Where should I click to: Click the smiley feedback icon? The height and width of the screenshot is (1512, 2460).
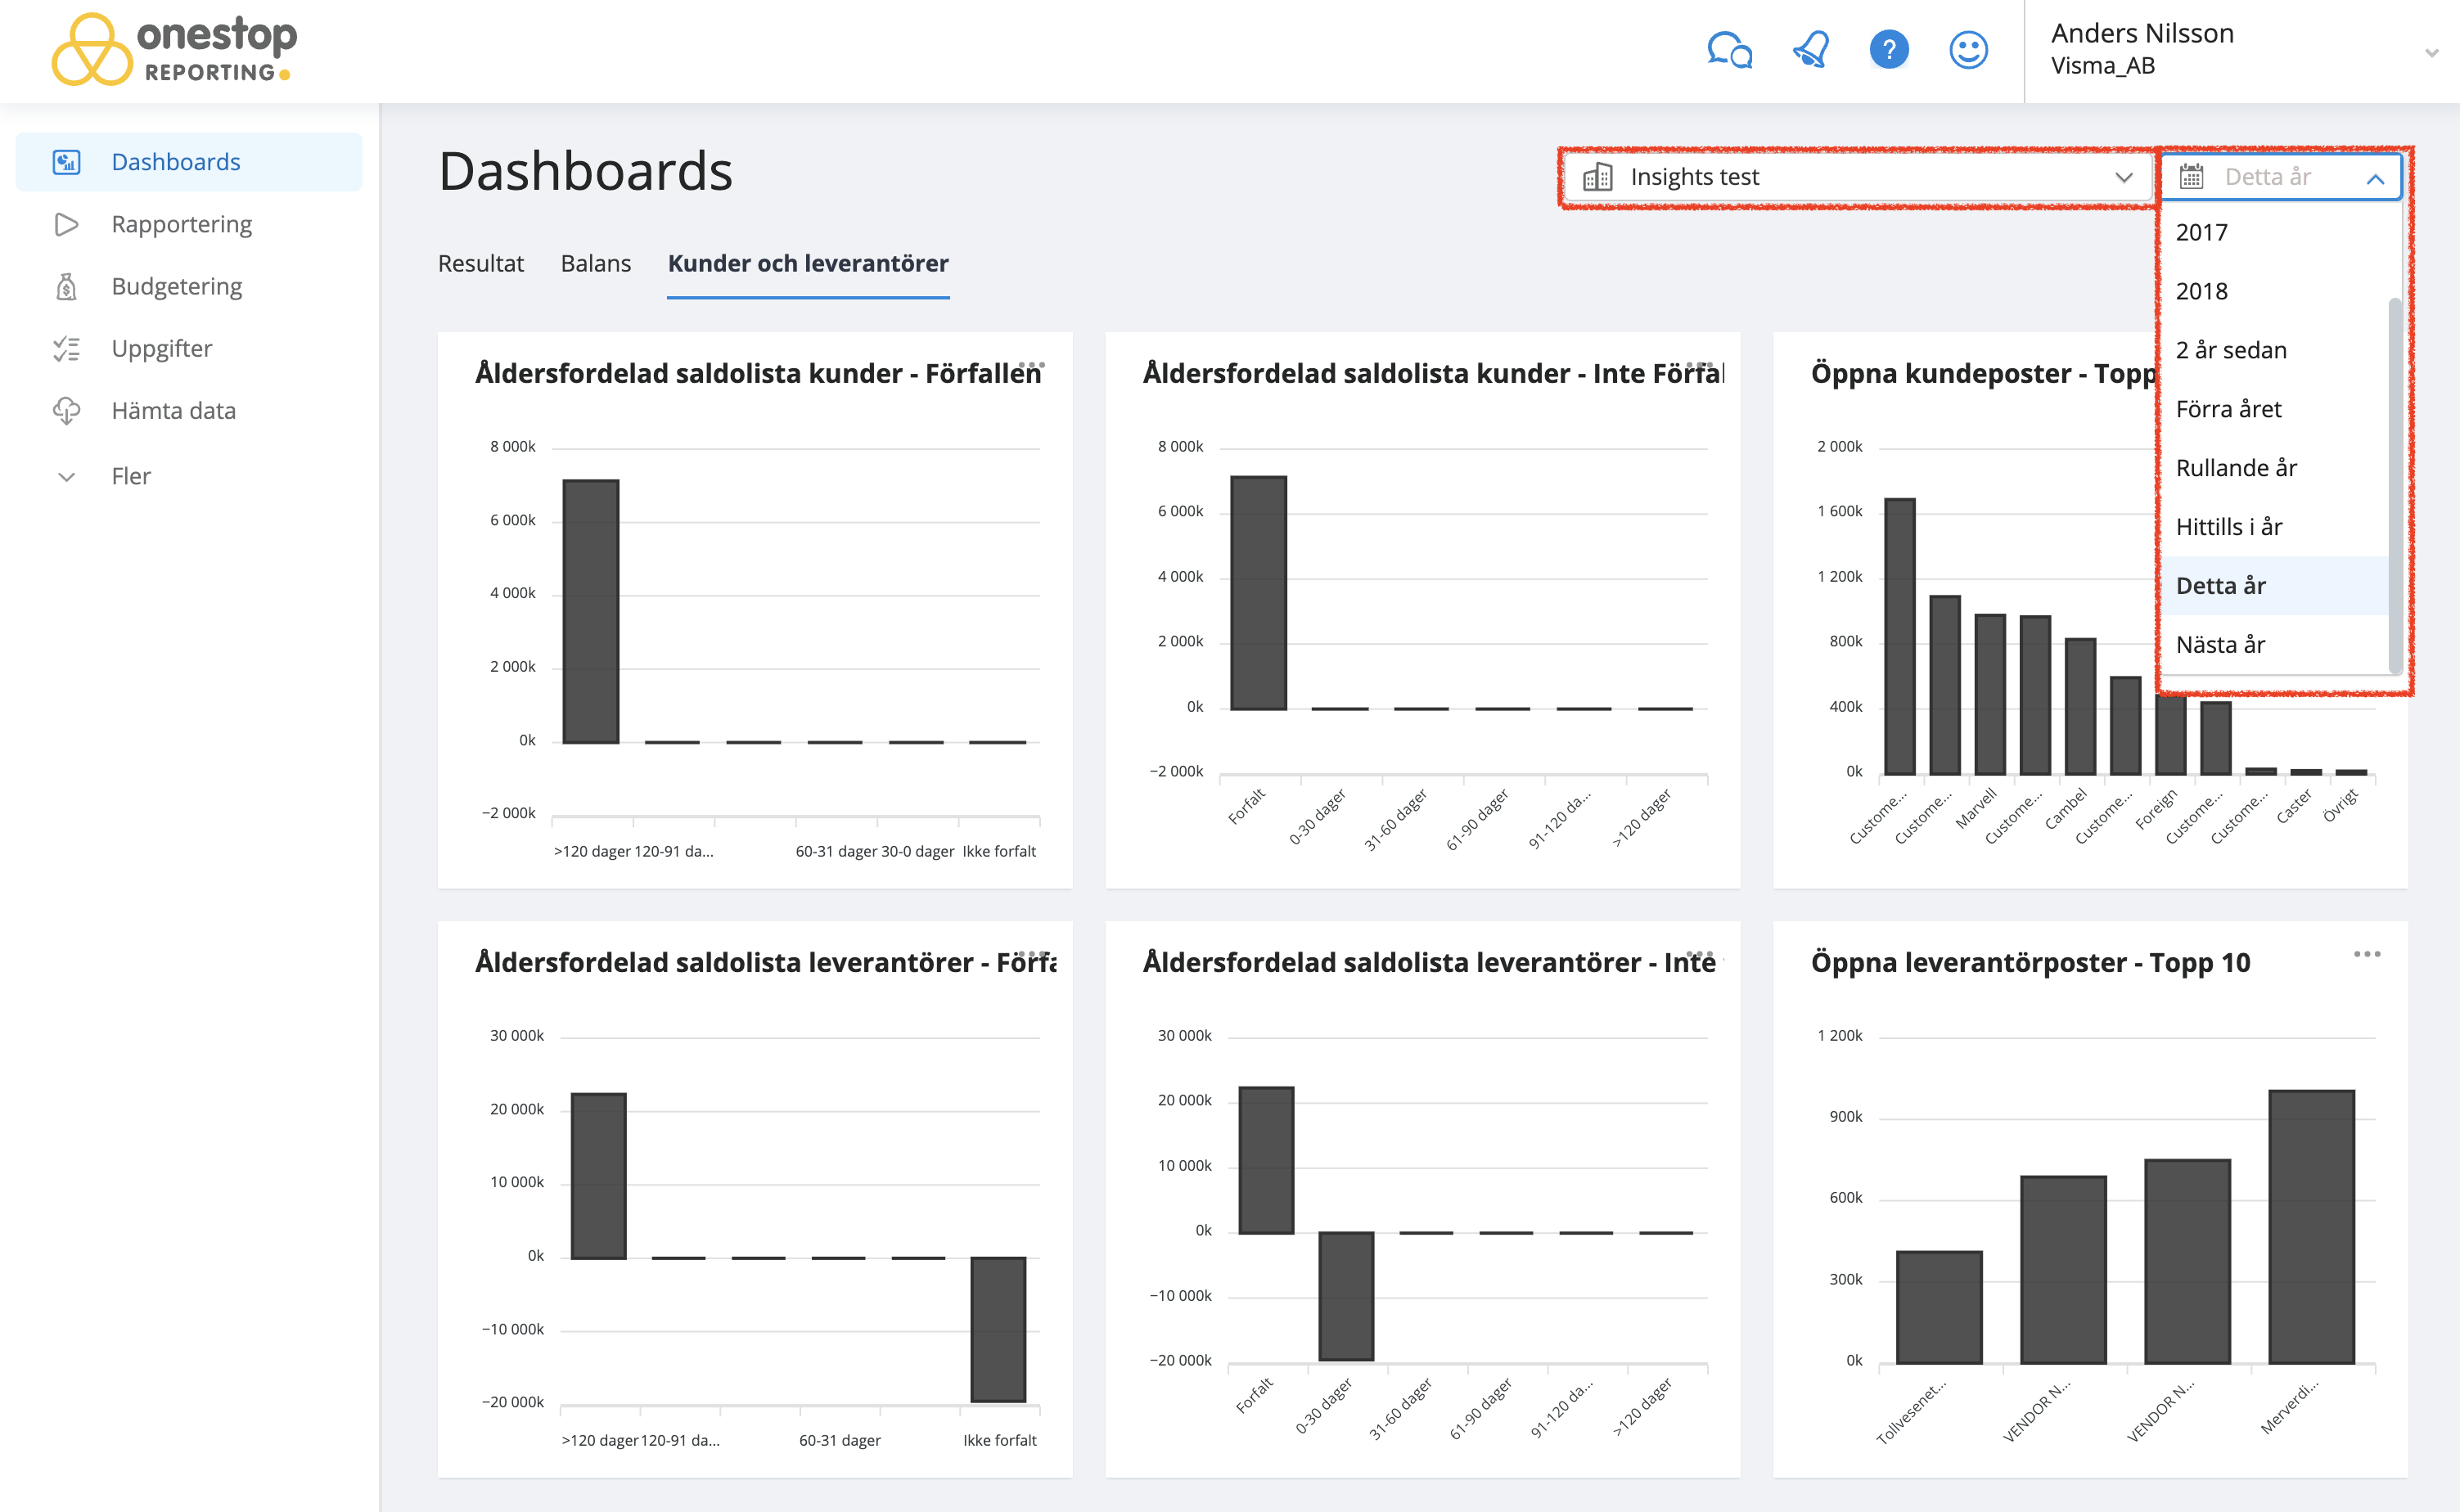click(1968, 50)
